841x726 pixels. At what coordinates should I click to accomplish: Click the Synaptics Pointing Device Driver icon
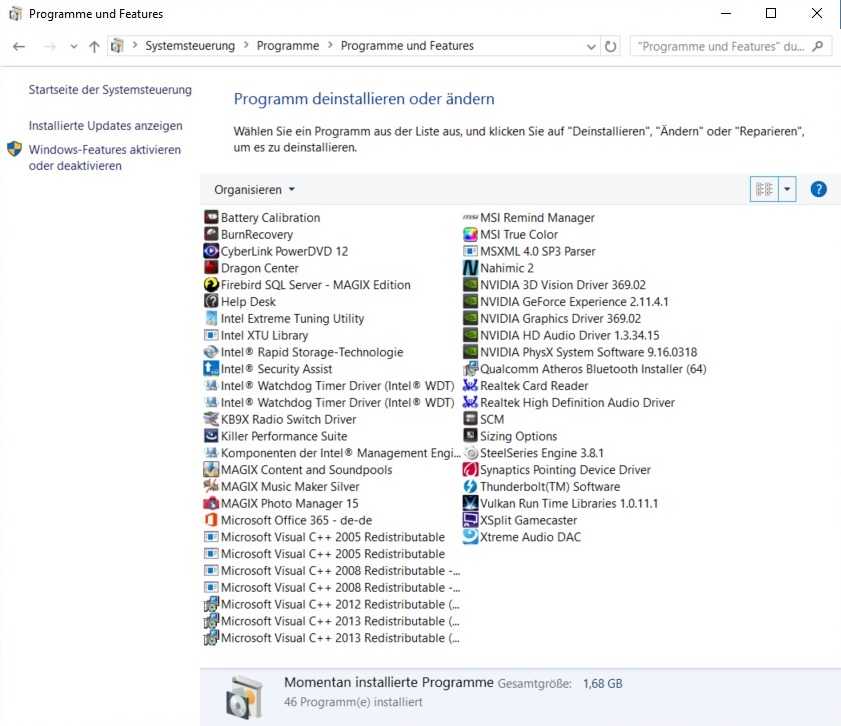coord(470,469)
